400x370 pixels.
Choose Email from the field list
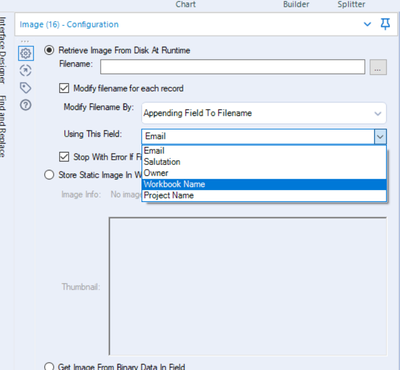click(264, 151)
